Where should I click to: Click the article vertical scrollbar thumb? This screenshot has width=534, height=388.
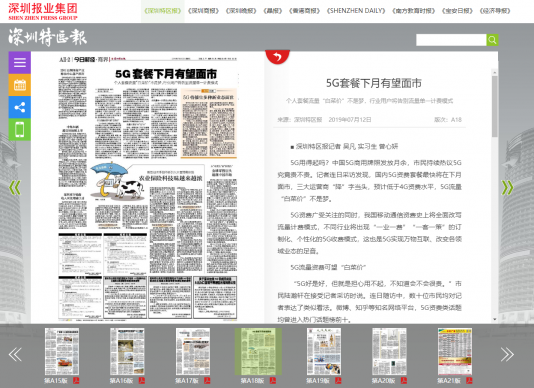[494, 107]
